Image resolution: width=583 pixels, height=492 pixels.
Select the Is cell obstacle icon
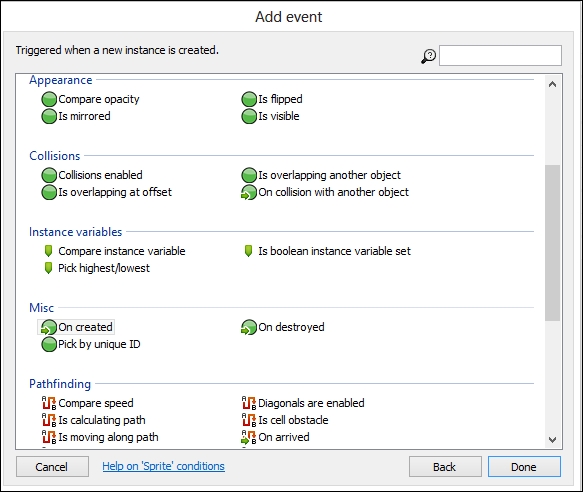(249, 420)
